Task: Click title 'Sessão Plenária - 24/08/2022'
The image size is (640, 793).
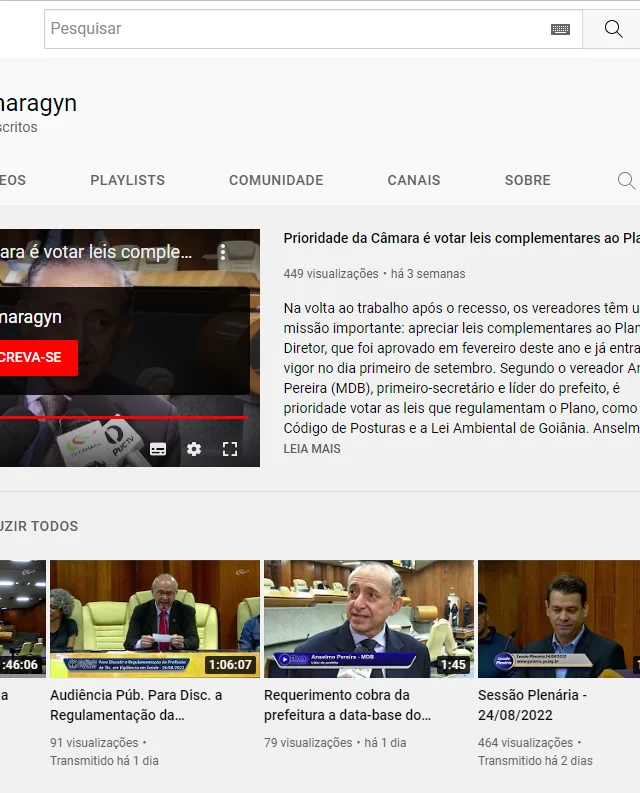Action: click(532, 705)
